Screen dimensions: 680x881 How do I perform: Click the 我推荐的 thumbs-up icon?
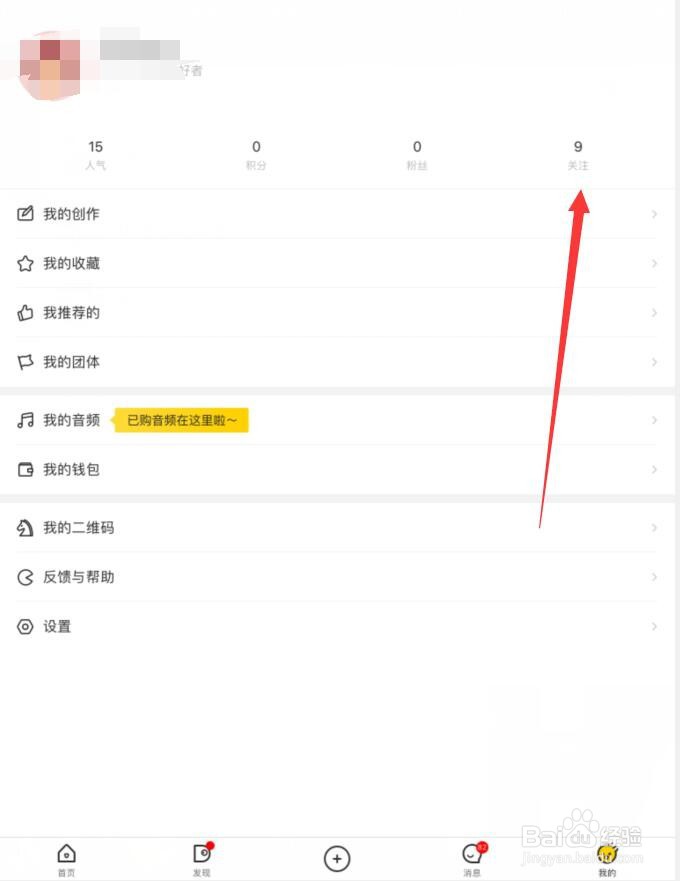click(26, 313)
